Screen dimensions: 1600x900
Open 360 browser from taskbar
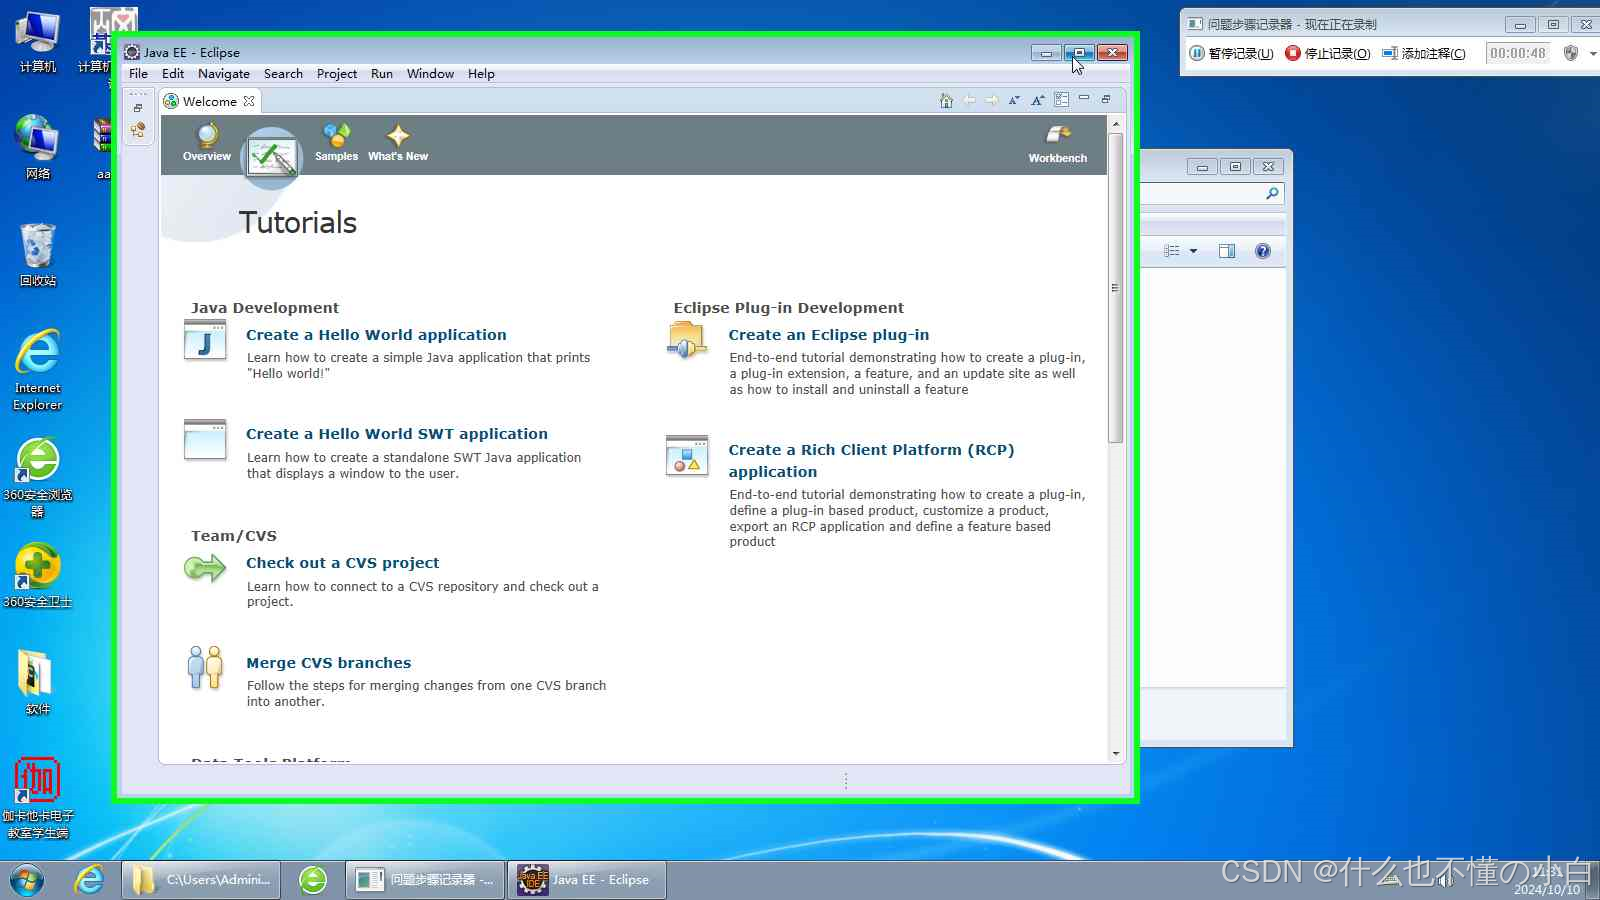coord(313,880)
